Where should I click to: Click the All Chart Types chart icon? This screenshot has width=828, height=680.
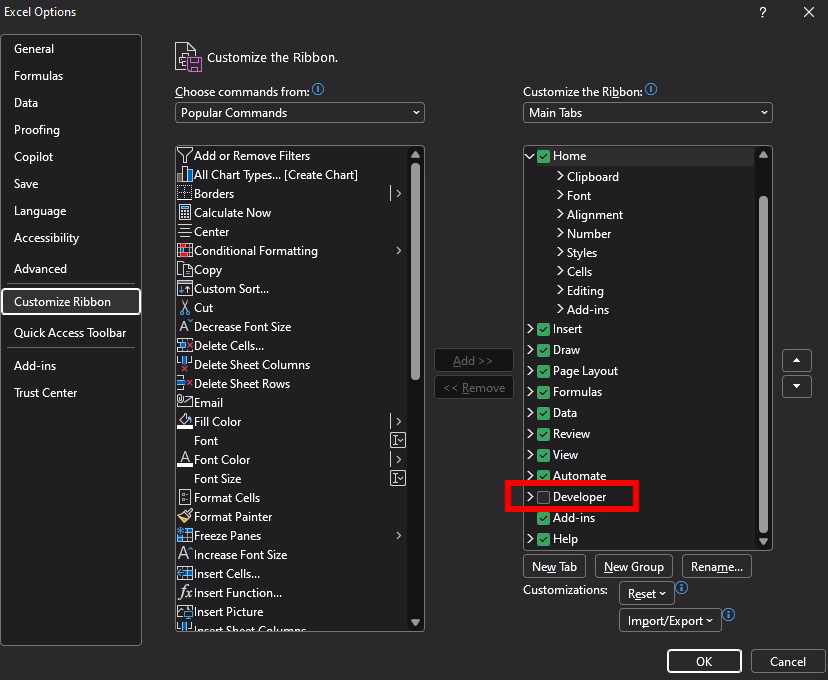pos(184,175)
